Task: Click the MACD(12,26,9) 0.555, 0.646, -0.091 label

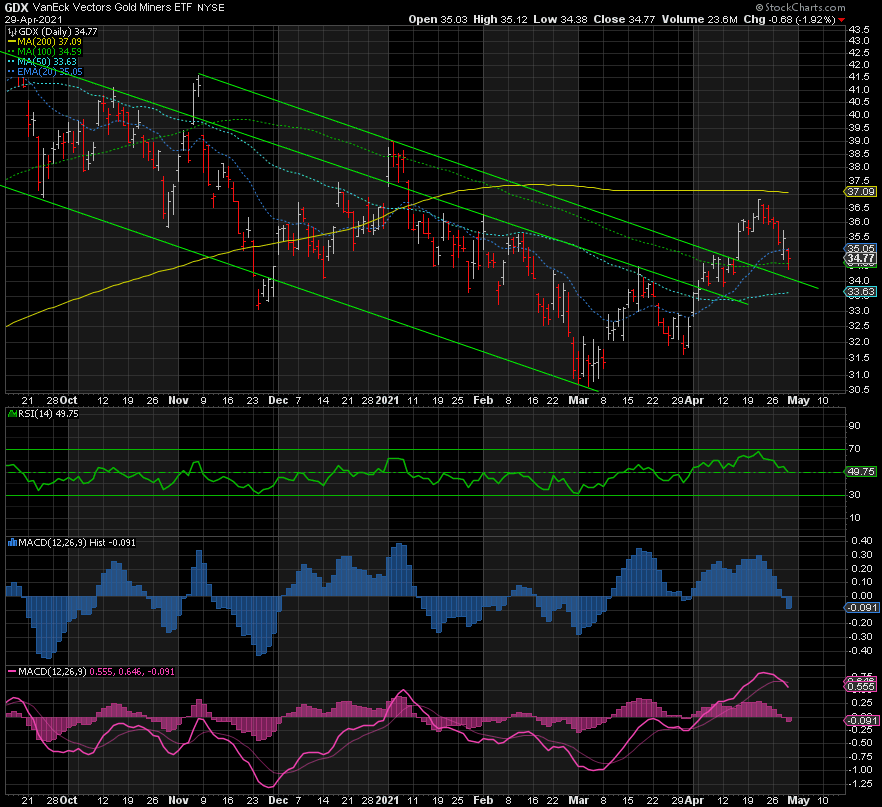Action: coord(96,671)
